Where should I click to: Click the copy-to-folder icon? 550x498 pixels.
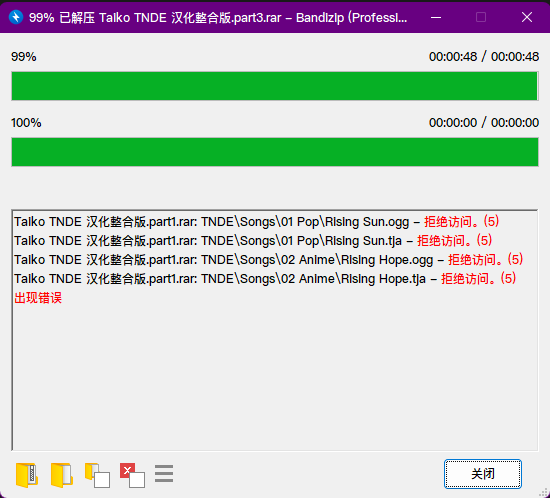97,475
